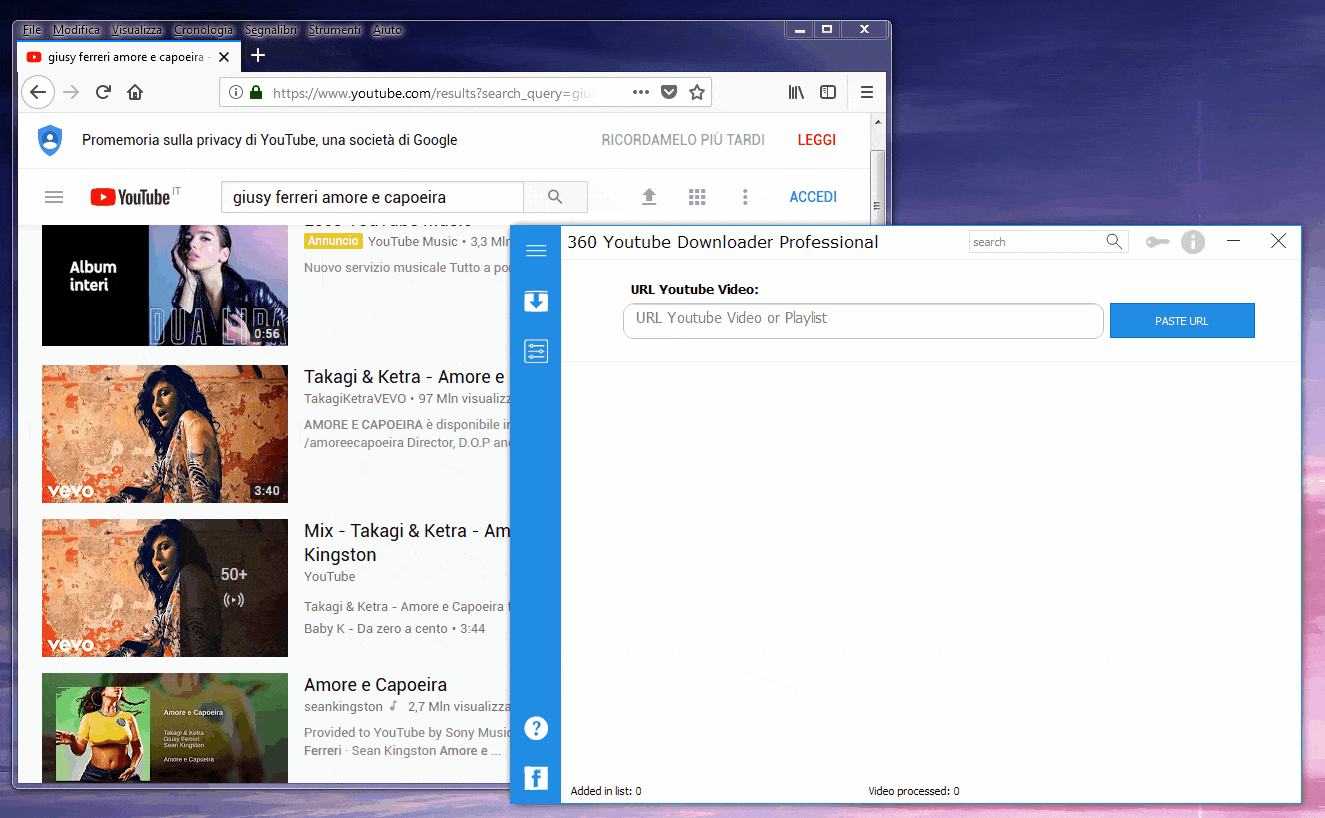Screen dimensions: 1325x818
Task: Click the yellow Annuncio ad badge
Action: click(333, 241)
